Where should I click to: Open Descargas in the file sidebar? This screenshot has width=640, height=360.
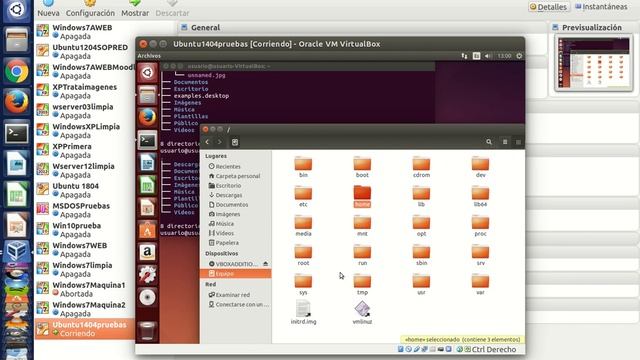[225, 195]
